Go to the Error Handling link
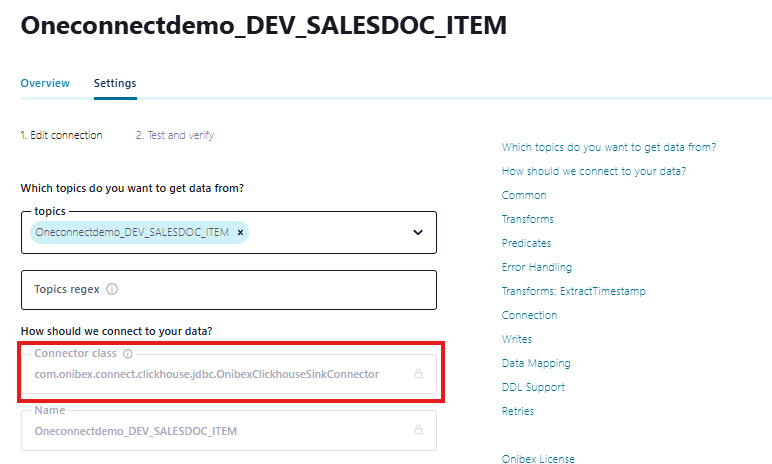Viewport: 772px width, 464px height. pos(537,267)
